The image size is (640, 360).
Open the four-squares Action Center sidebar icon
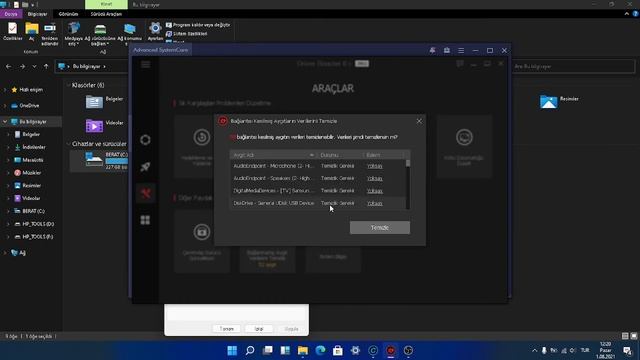tap(145, 220)
